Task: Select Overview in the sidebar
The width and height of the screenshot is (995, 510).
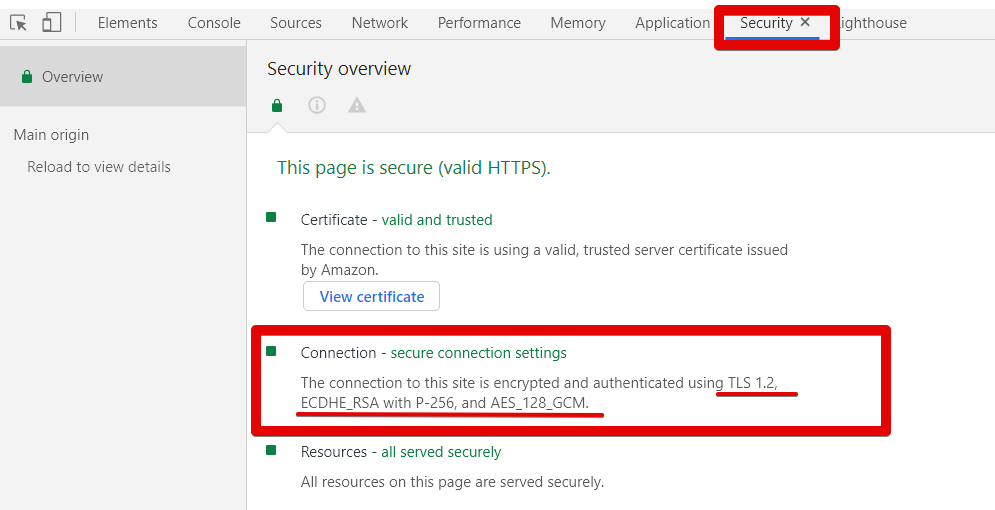Action: (x=72, y=77)
